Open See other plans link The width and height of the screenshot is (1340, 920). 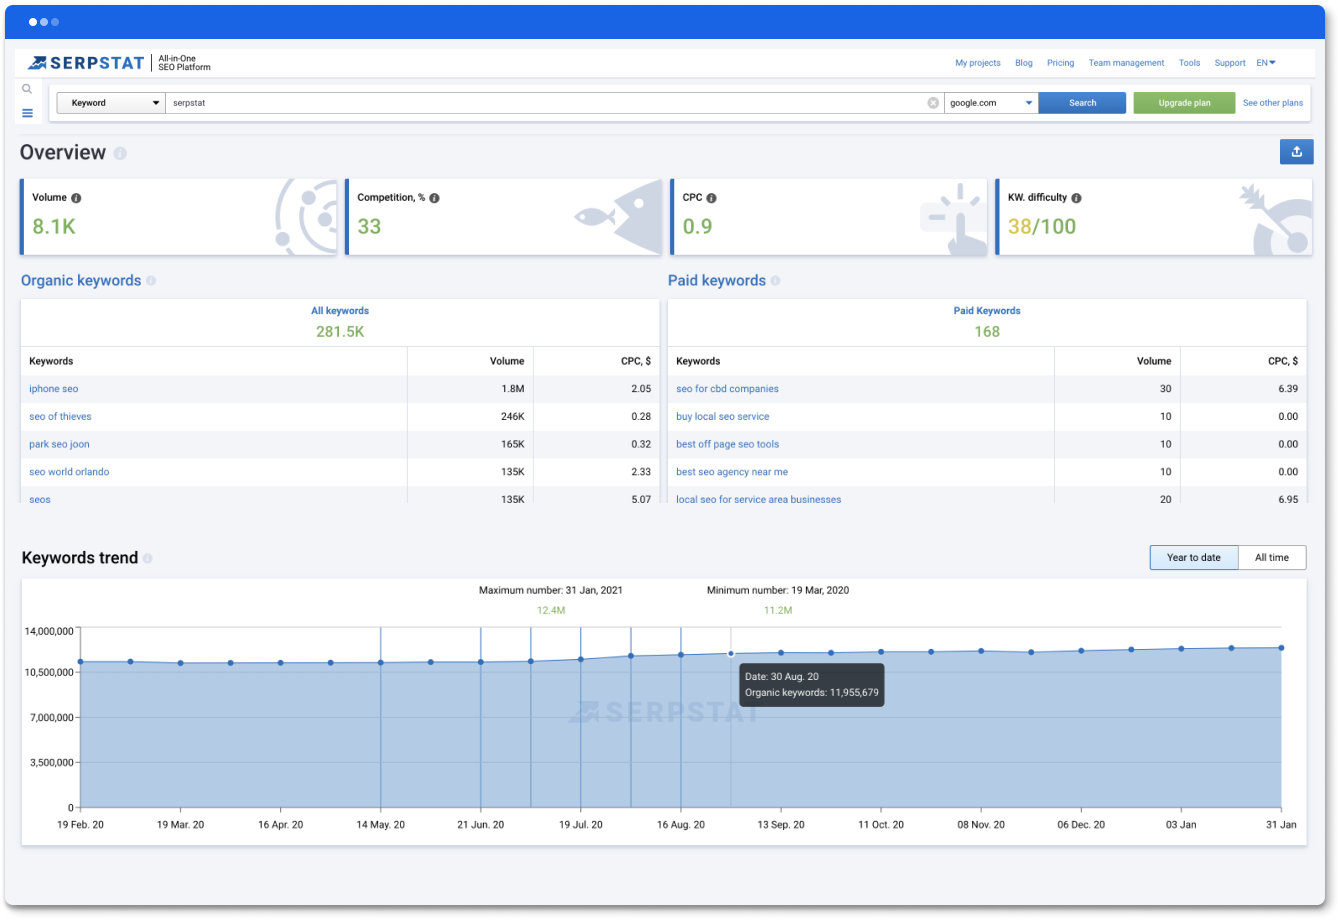coord(1273,103)
